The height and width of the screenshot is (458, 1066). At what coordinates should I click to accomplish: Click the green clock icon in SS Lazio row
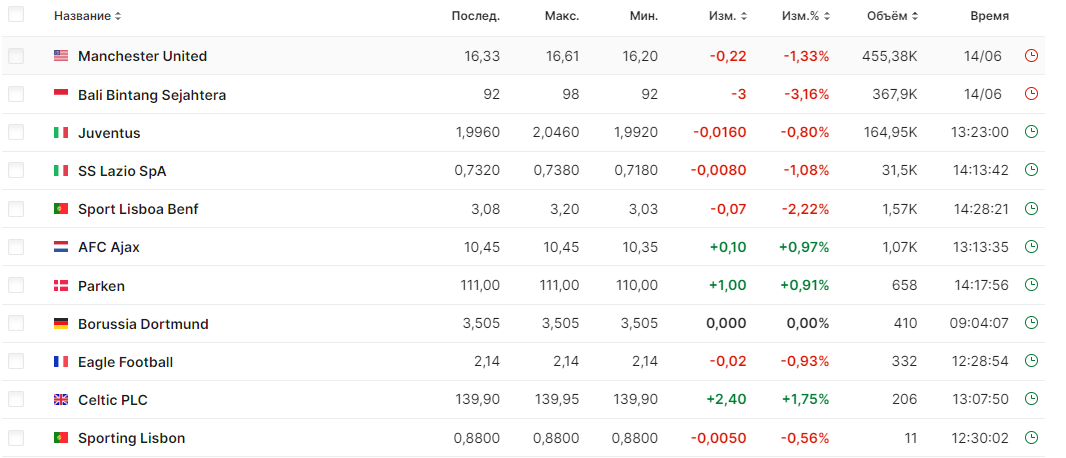(1031, 170)
